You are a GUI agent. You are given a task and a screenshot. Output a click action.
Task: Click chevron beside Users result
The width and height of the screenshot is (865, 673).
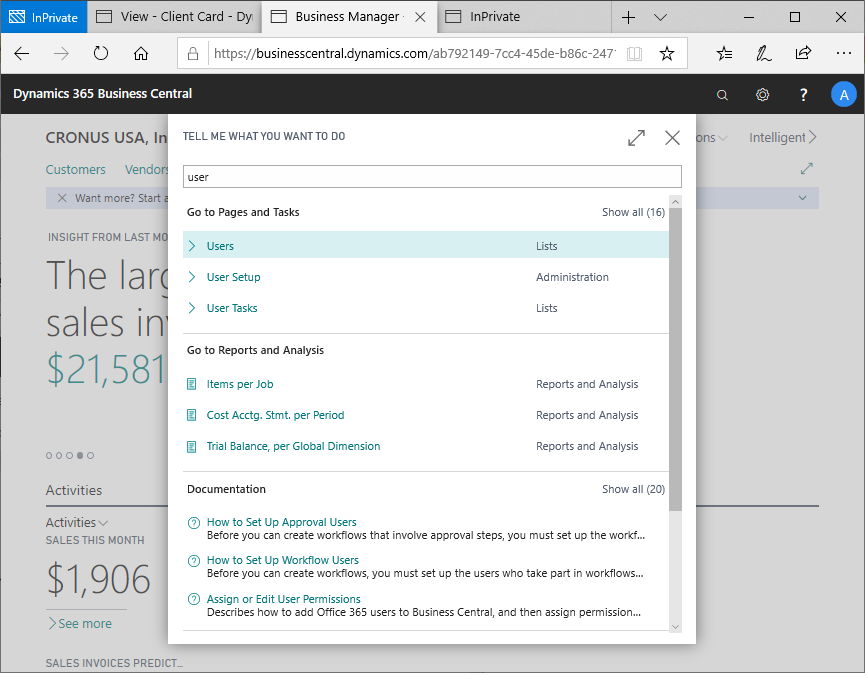[192, 246]
